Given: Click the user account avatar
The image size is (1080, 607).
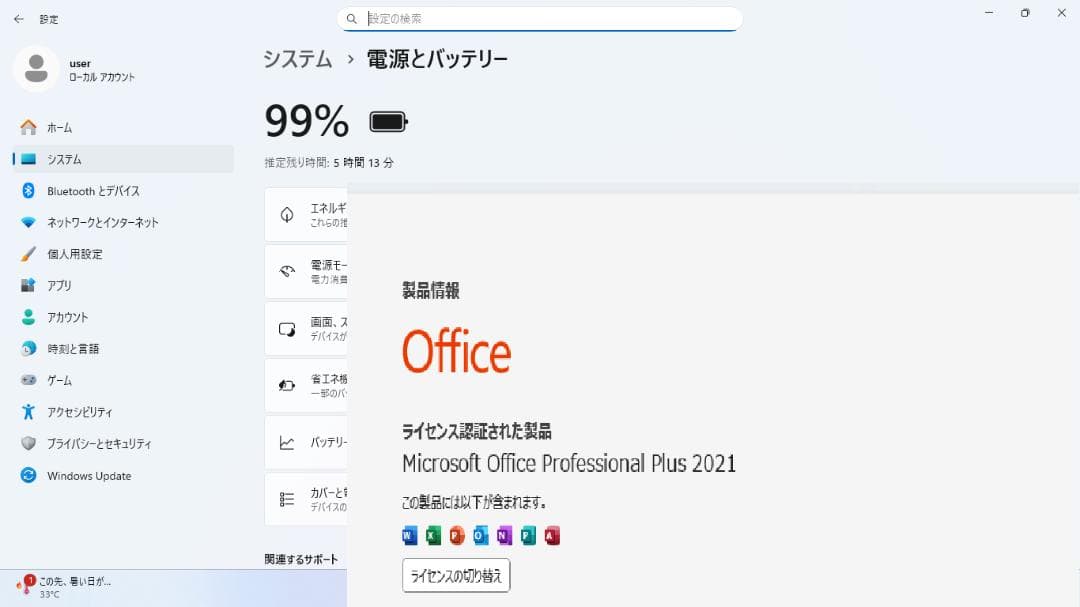Looking at the screenshot, I should [x=36, y=70].
